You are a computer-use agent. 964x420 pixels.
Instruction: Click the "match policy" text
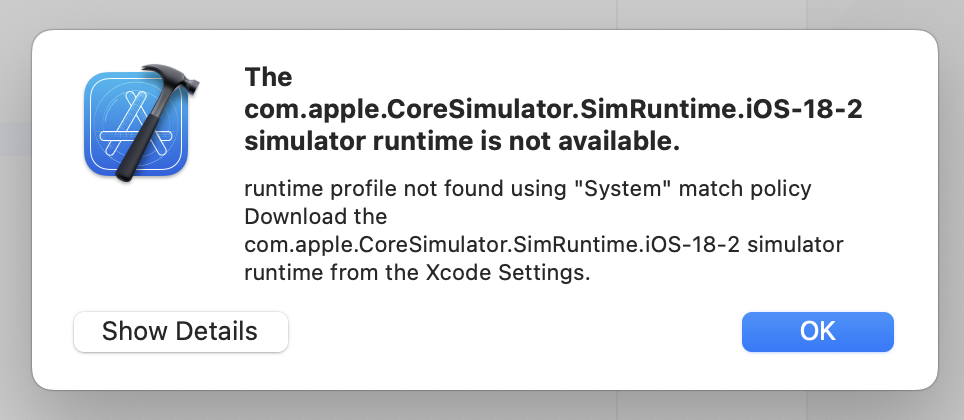click(745, 189)
